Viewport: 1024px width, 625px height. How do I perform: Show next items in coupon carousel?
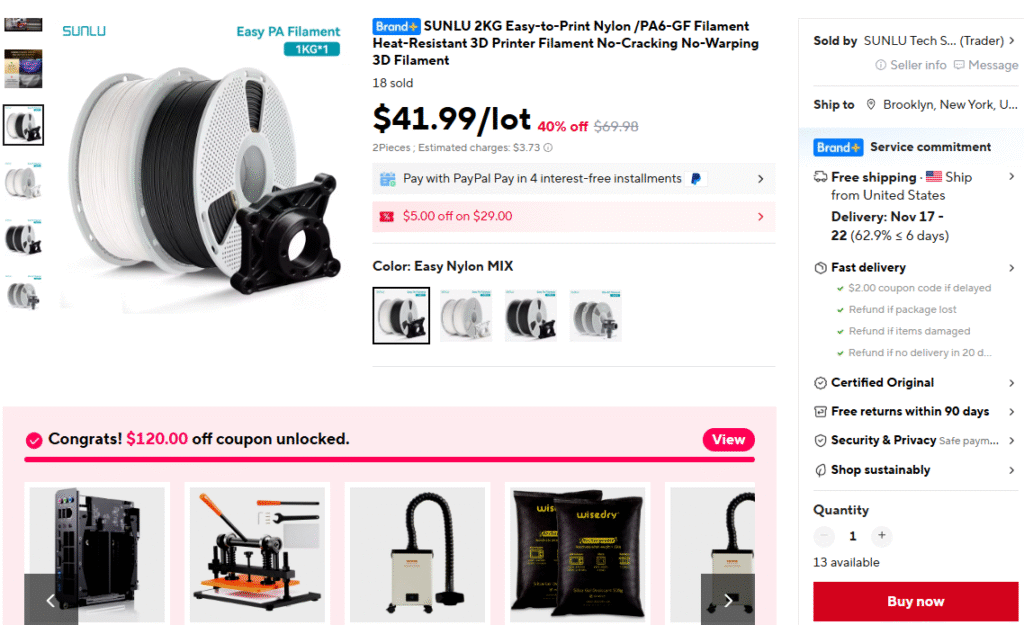coord(728,600)
